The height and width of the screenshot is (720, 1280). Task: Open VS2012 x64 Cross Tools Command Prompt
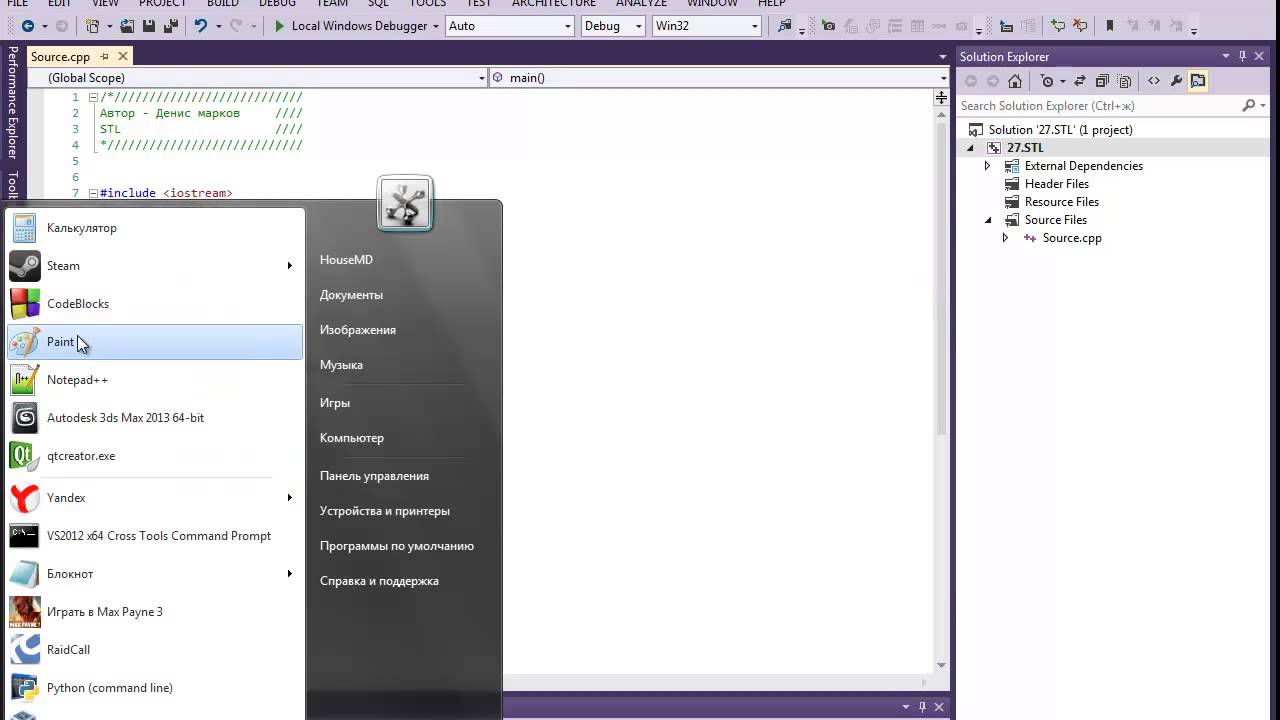point(155,536)
